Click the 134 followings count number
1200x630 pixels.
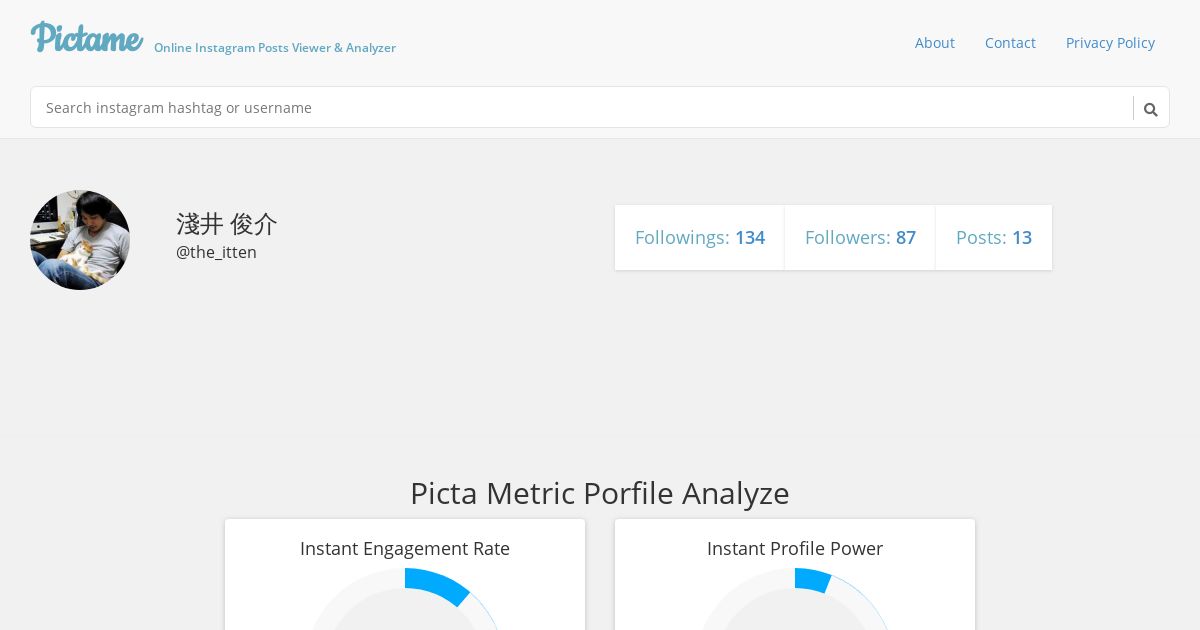(750, 238)
